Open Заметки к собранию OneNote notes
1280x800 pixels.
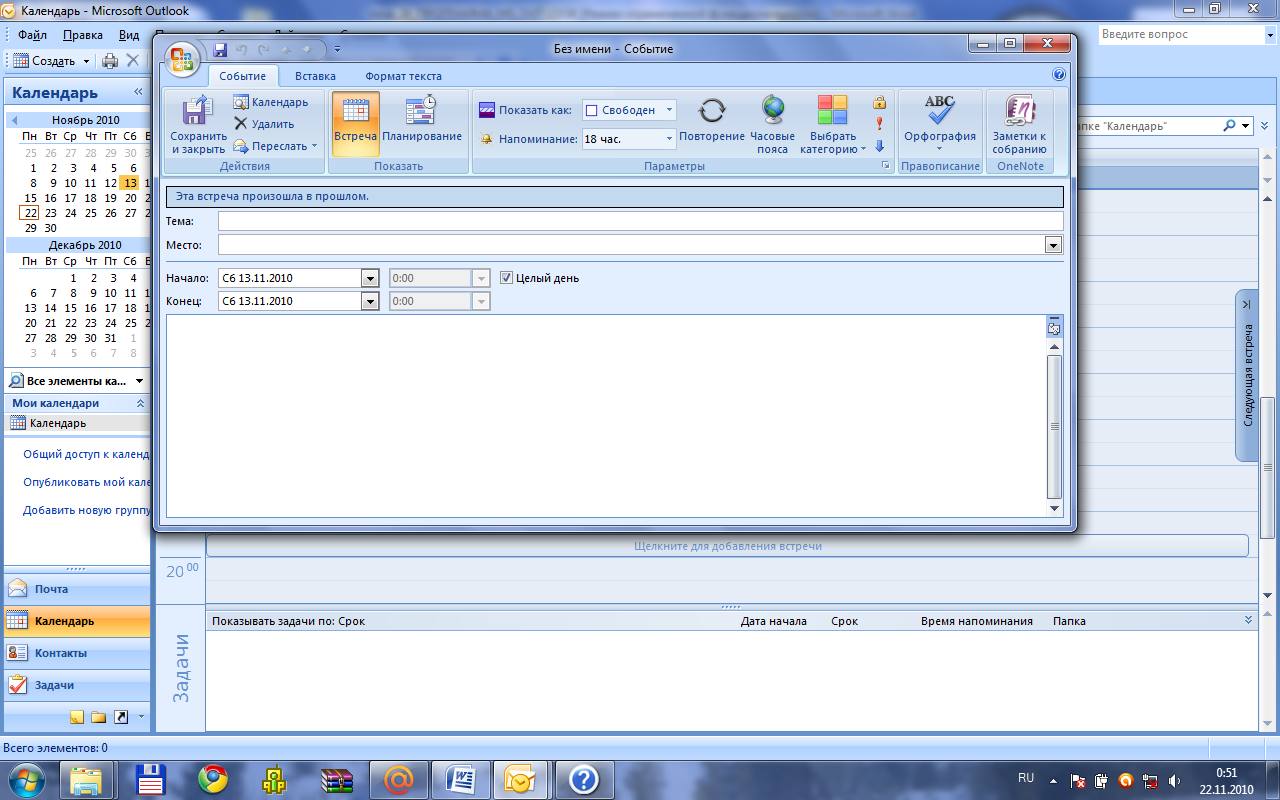click(x=1020, y=125)
